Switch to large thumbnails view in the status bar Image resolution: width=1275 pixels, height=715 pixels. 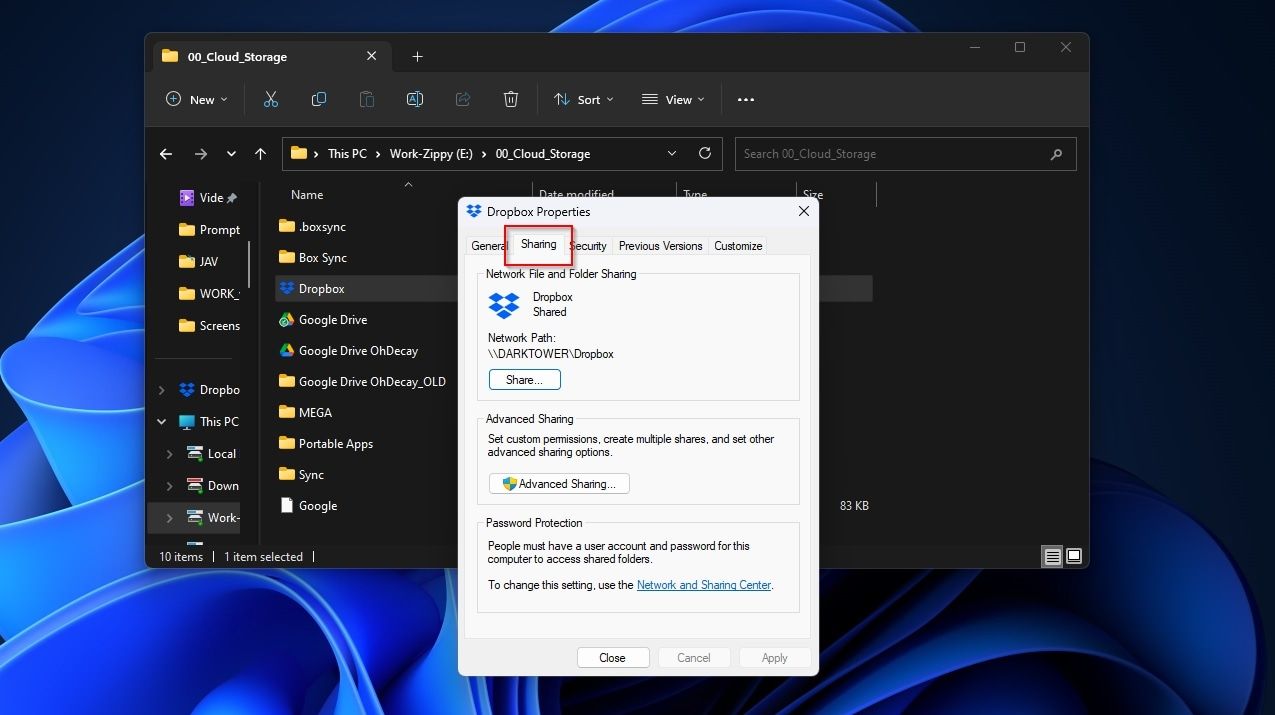(1073, 556)
